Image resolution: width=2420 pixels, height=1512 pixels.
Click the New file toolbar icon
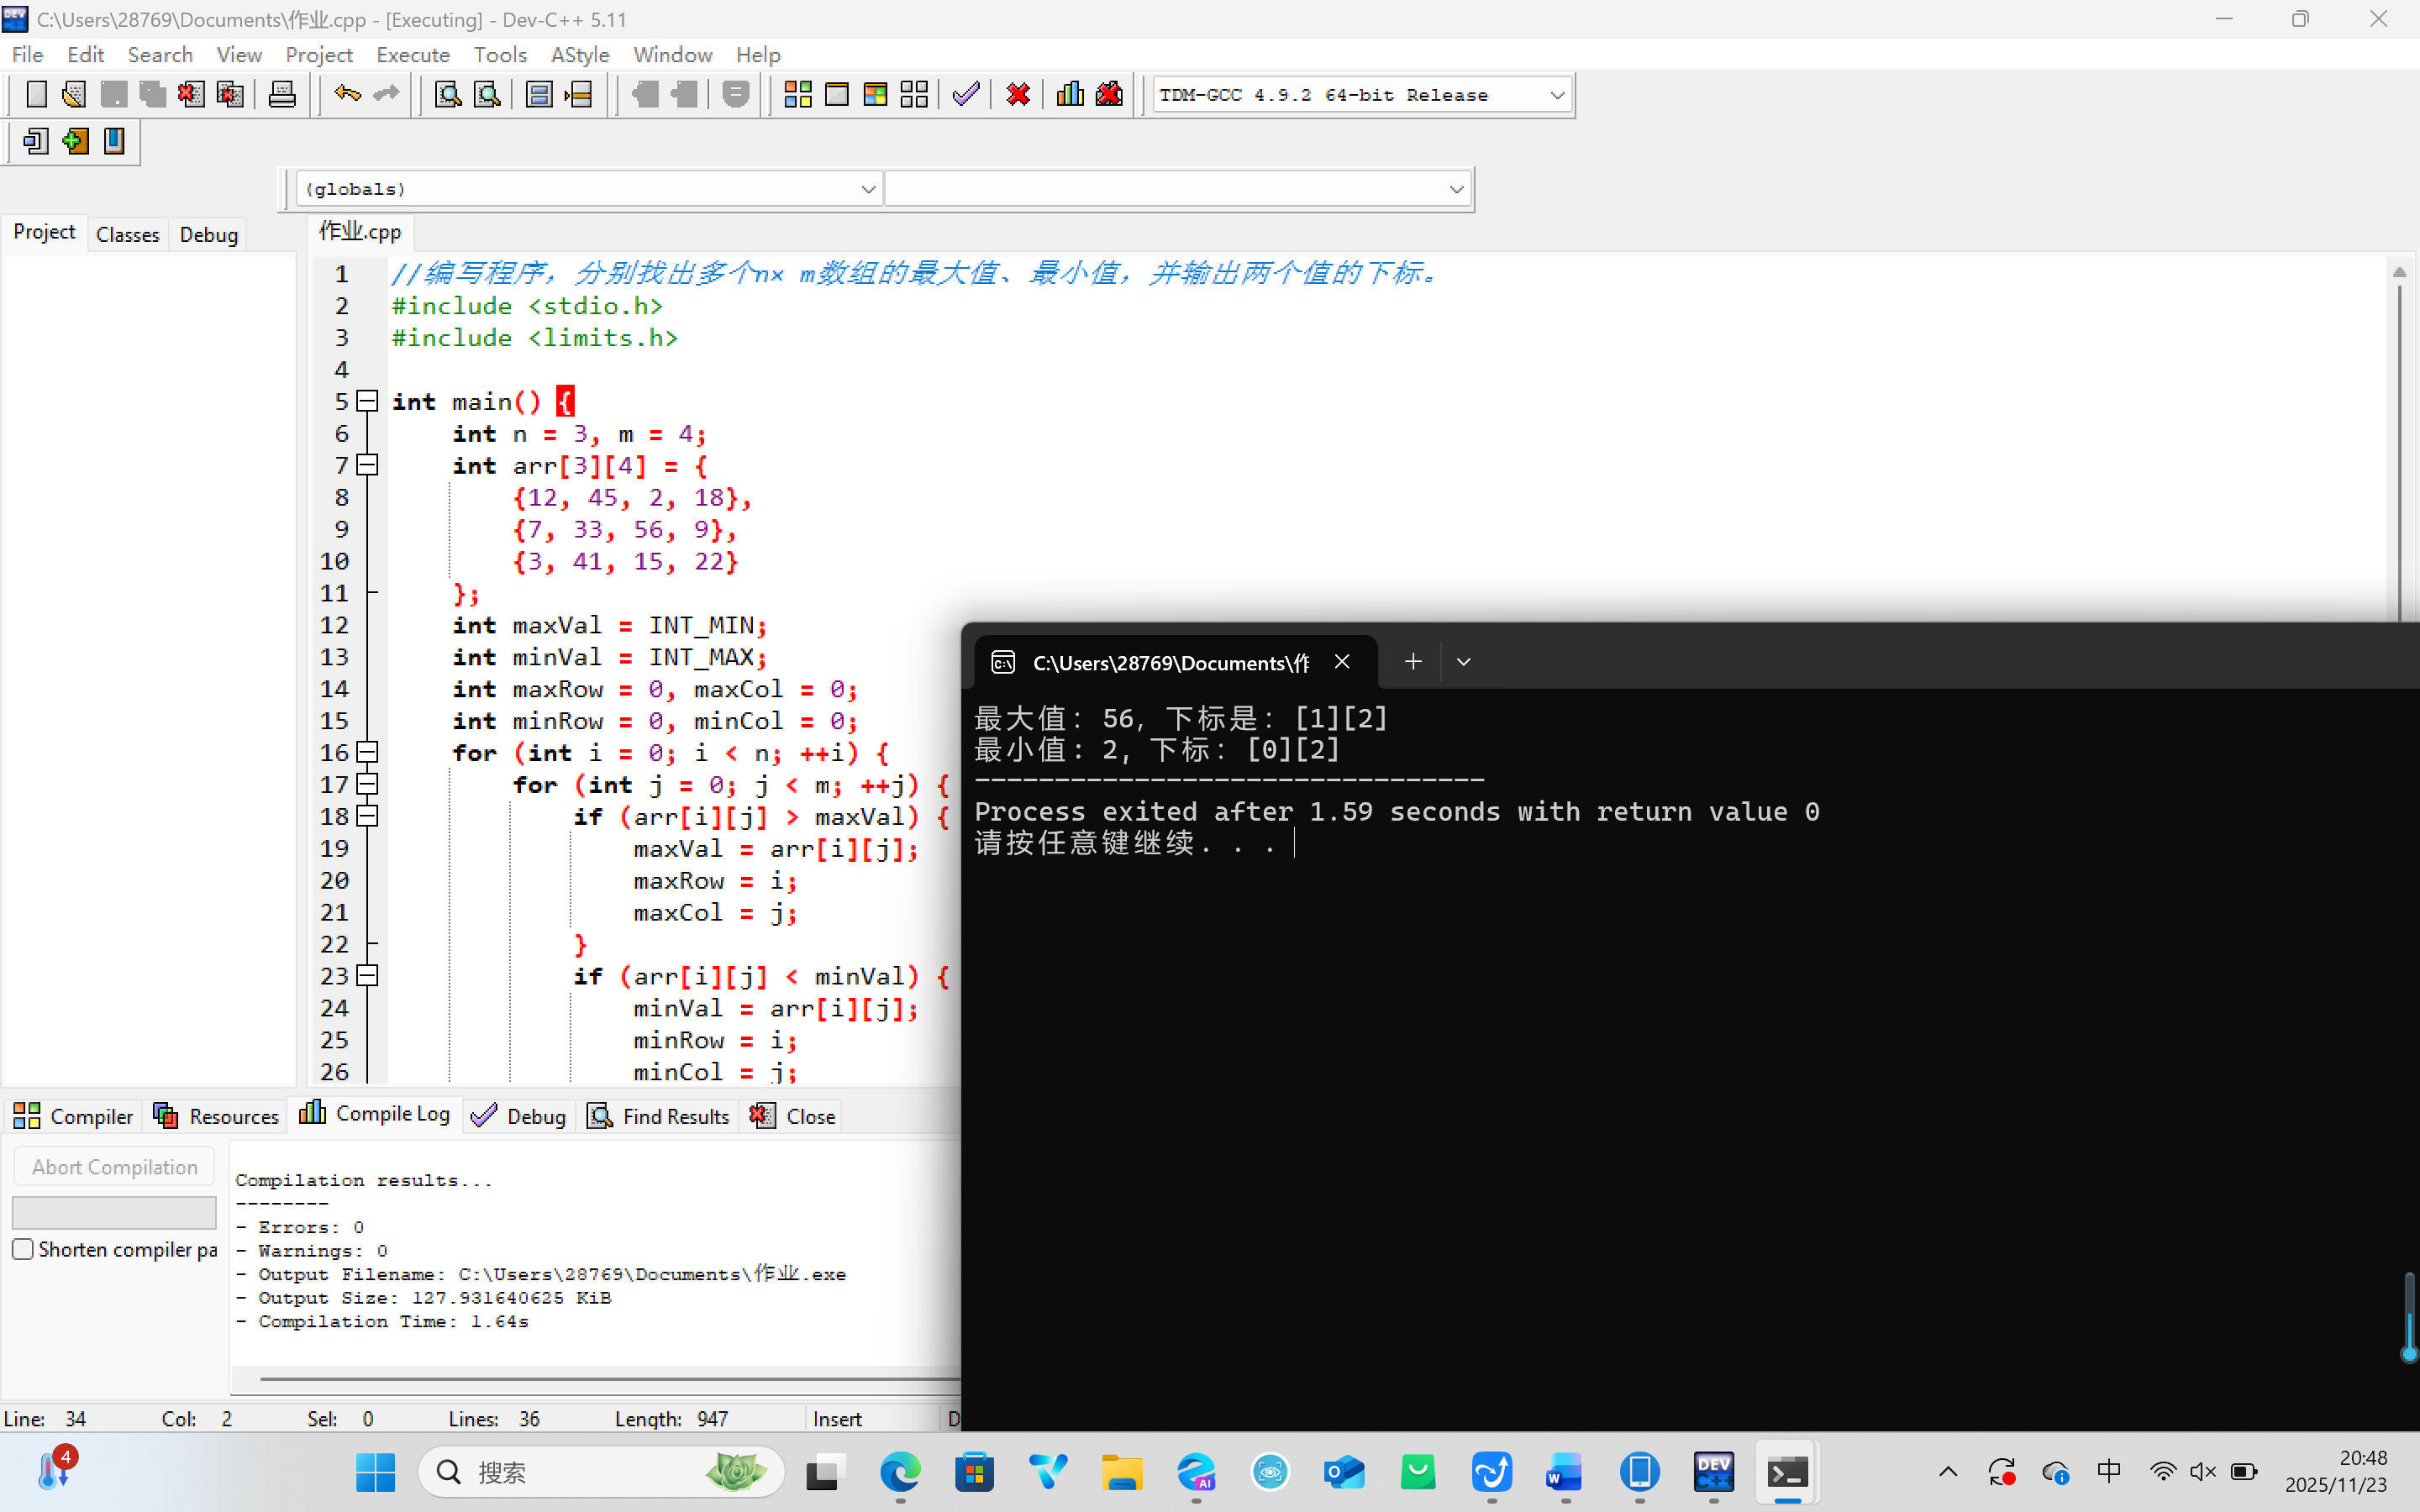click(x=36, y=95)
